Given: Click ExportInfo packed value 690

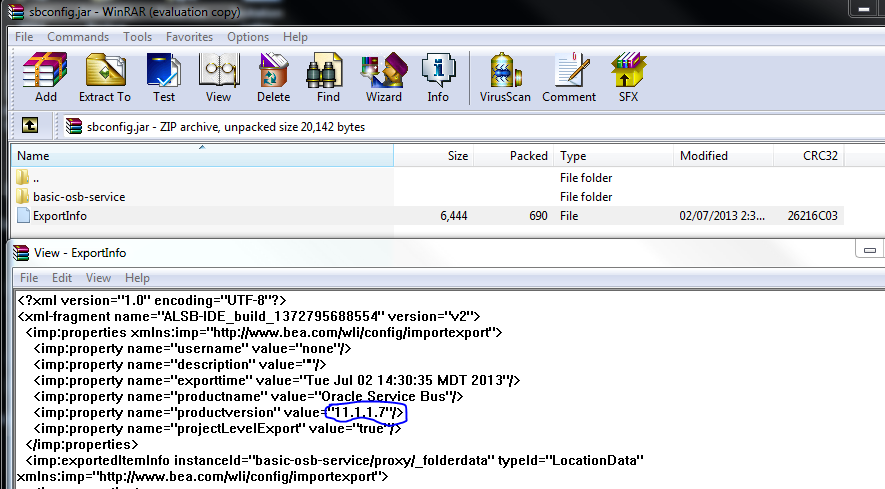Looking at the screenshot, I should click(538, 216).
